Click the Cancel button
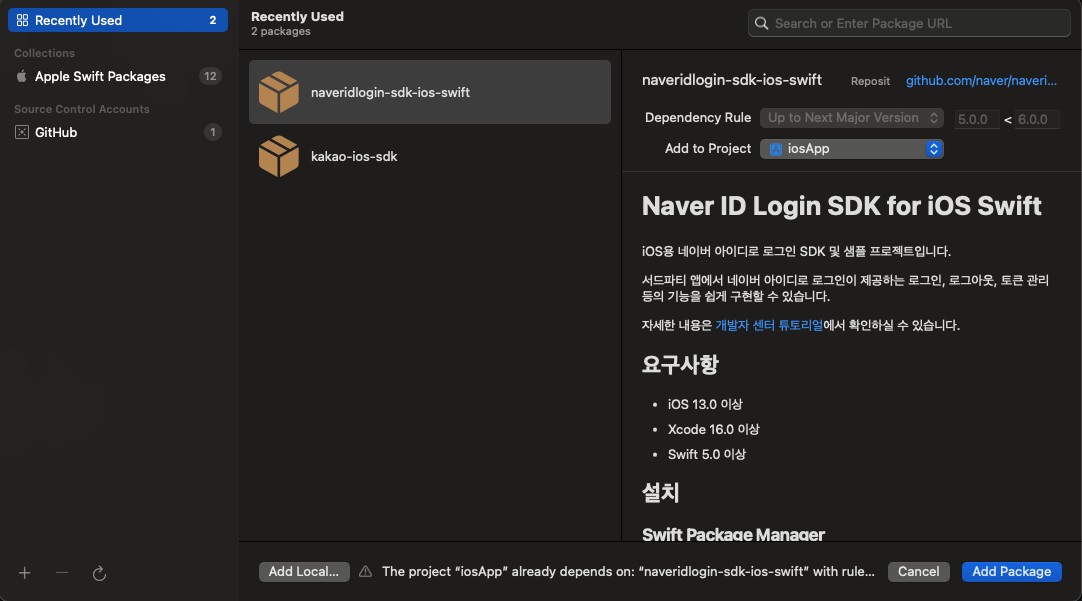 [918, 572]
